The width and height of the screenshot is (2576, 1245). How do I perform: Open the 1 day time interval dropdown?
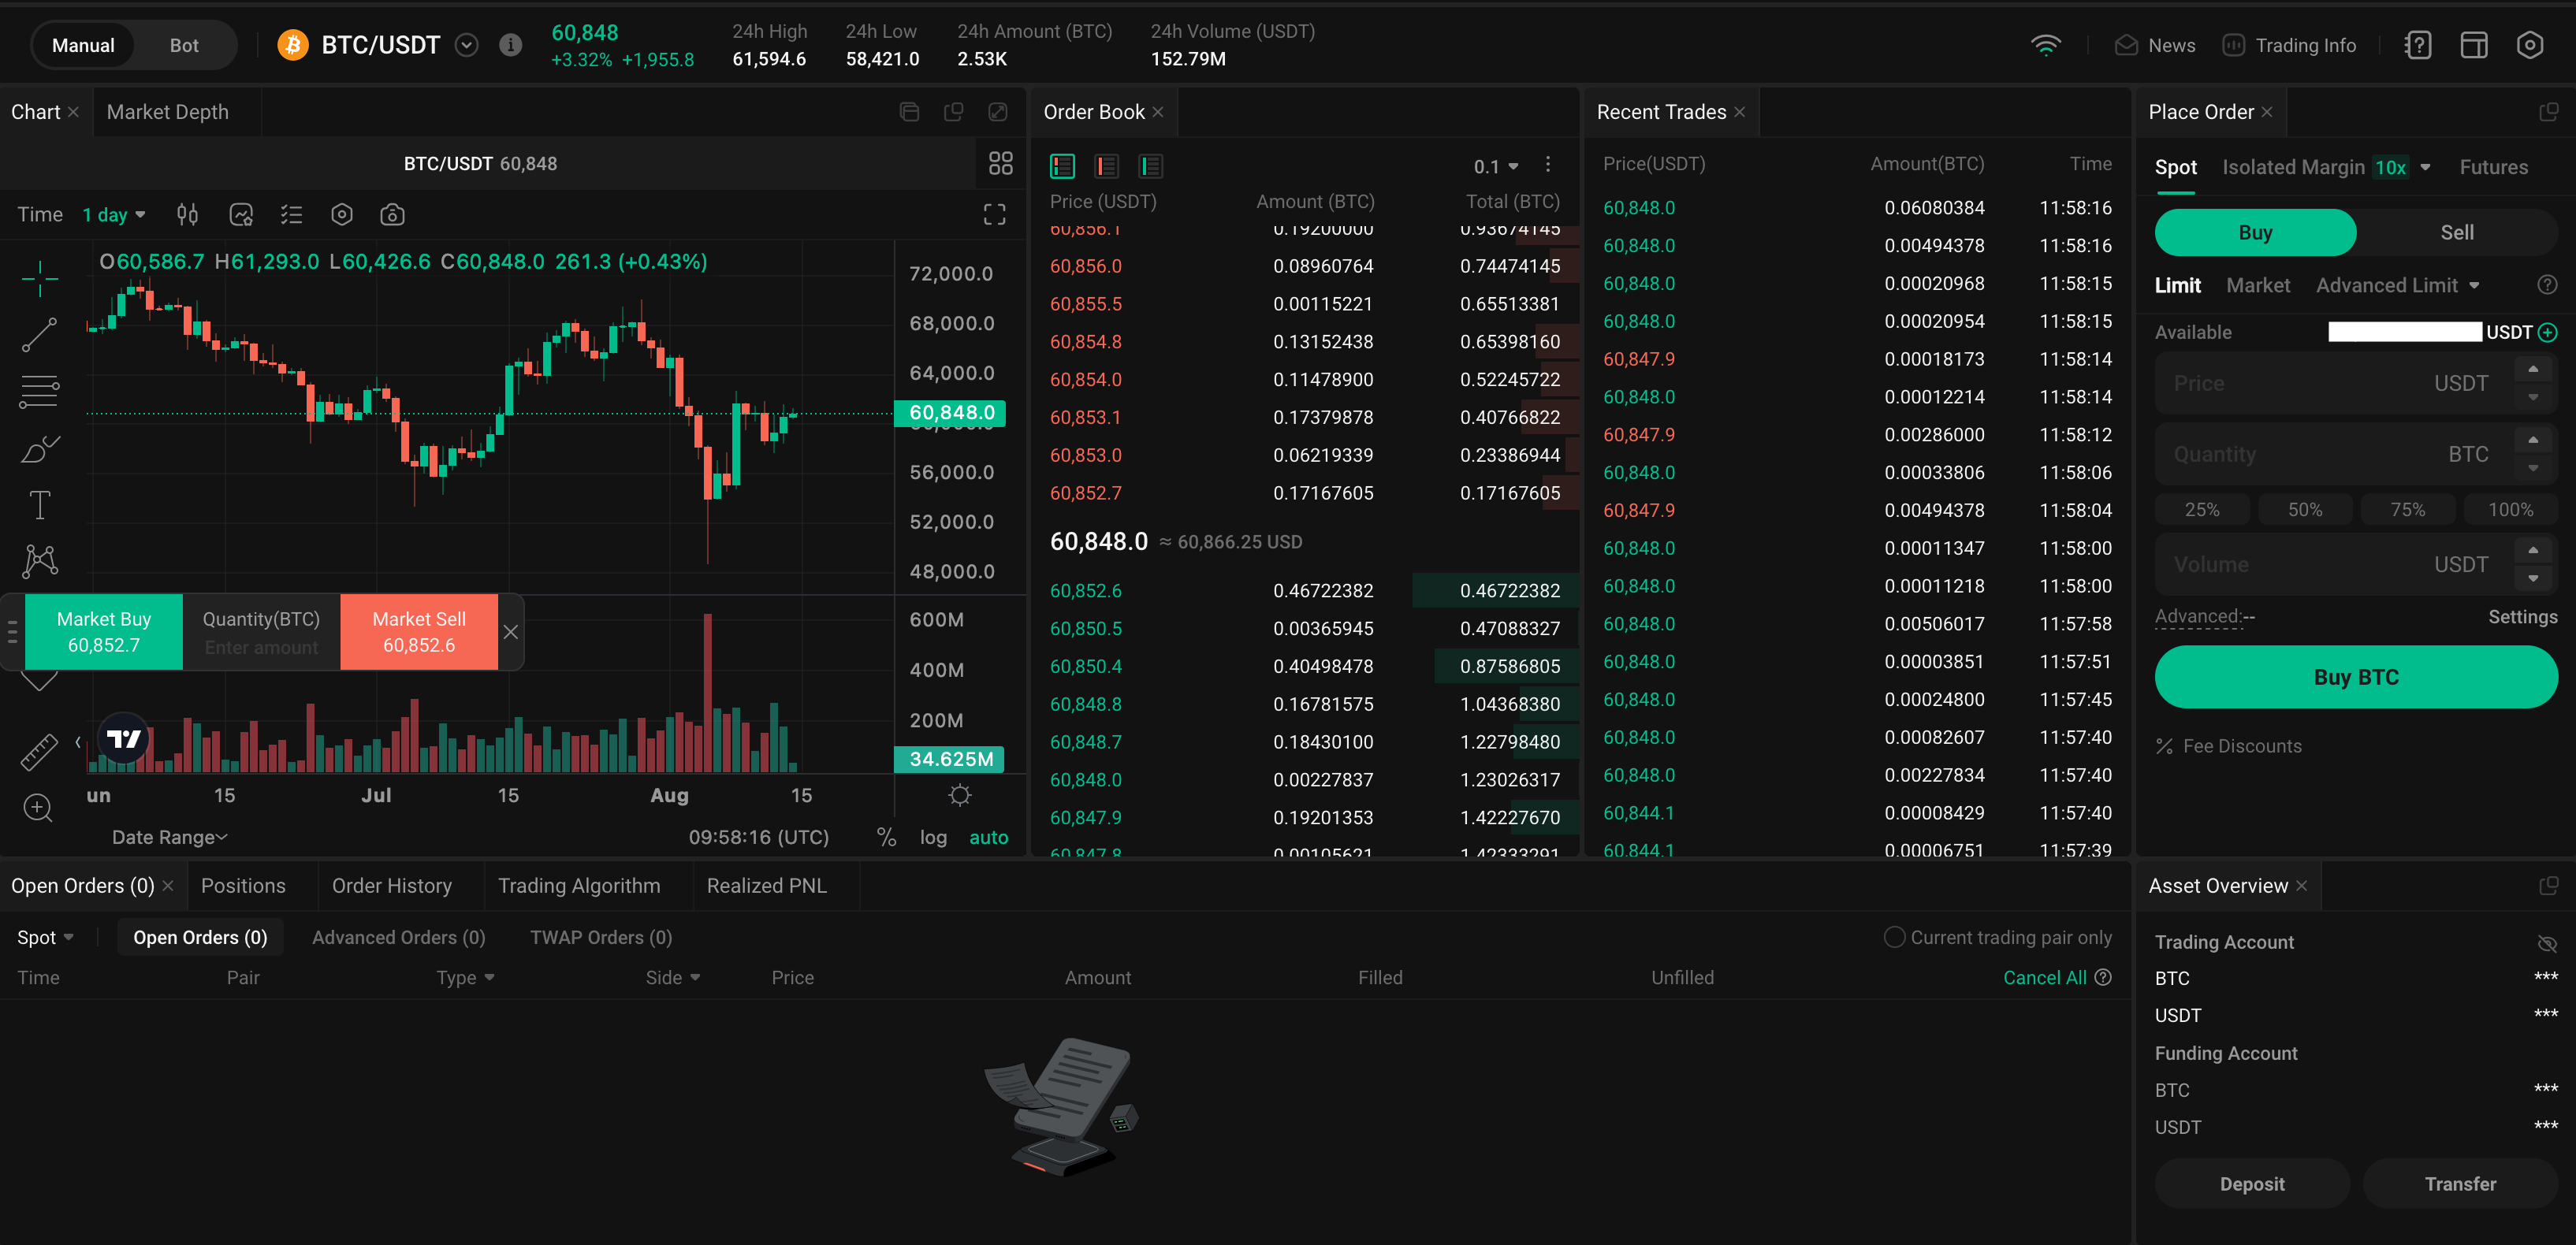114,214
